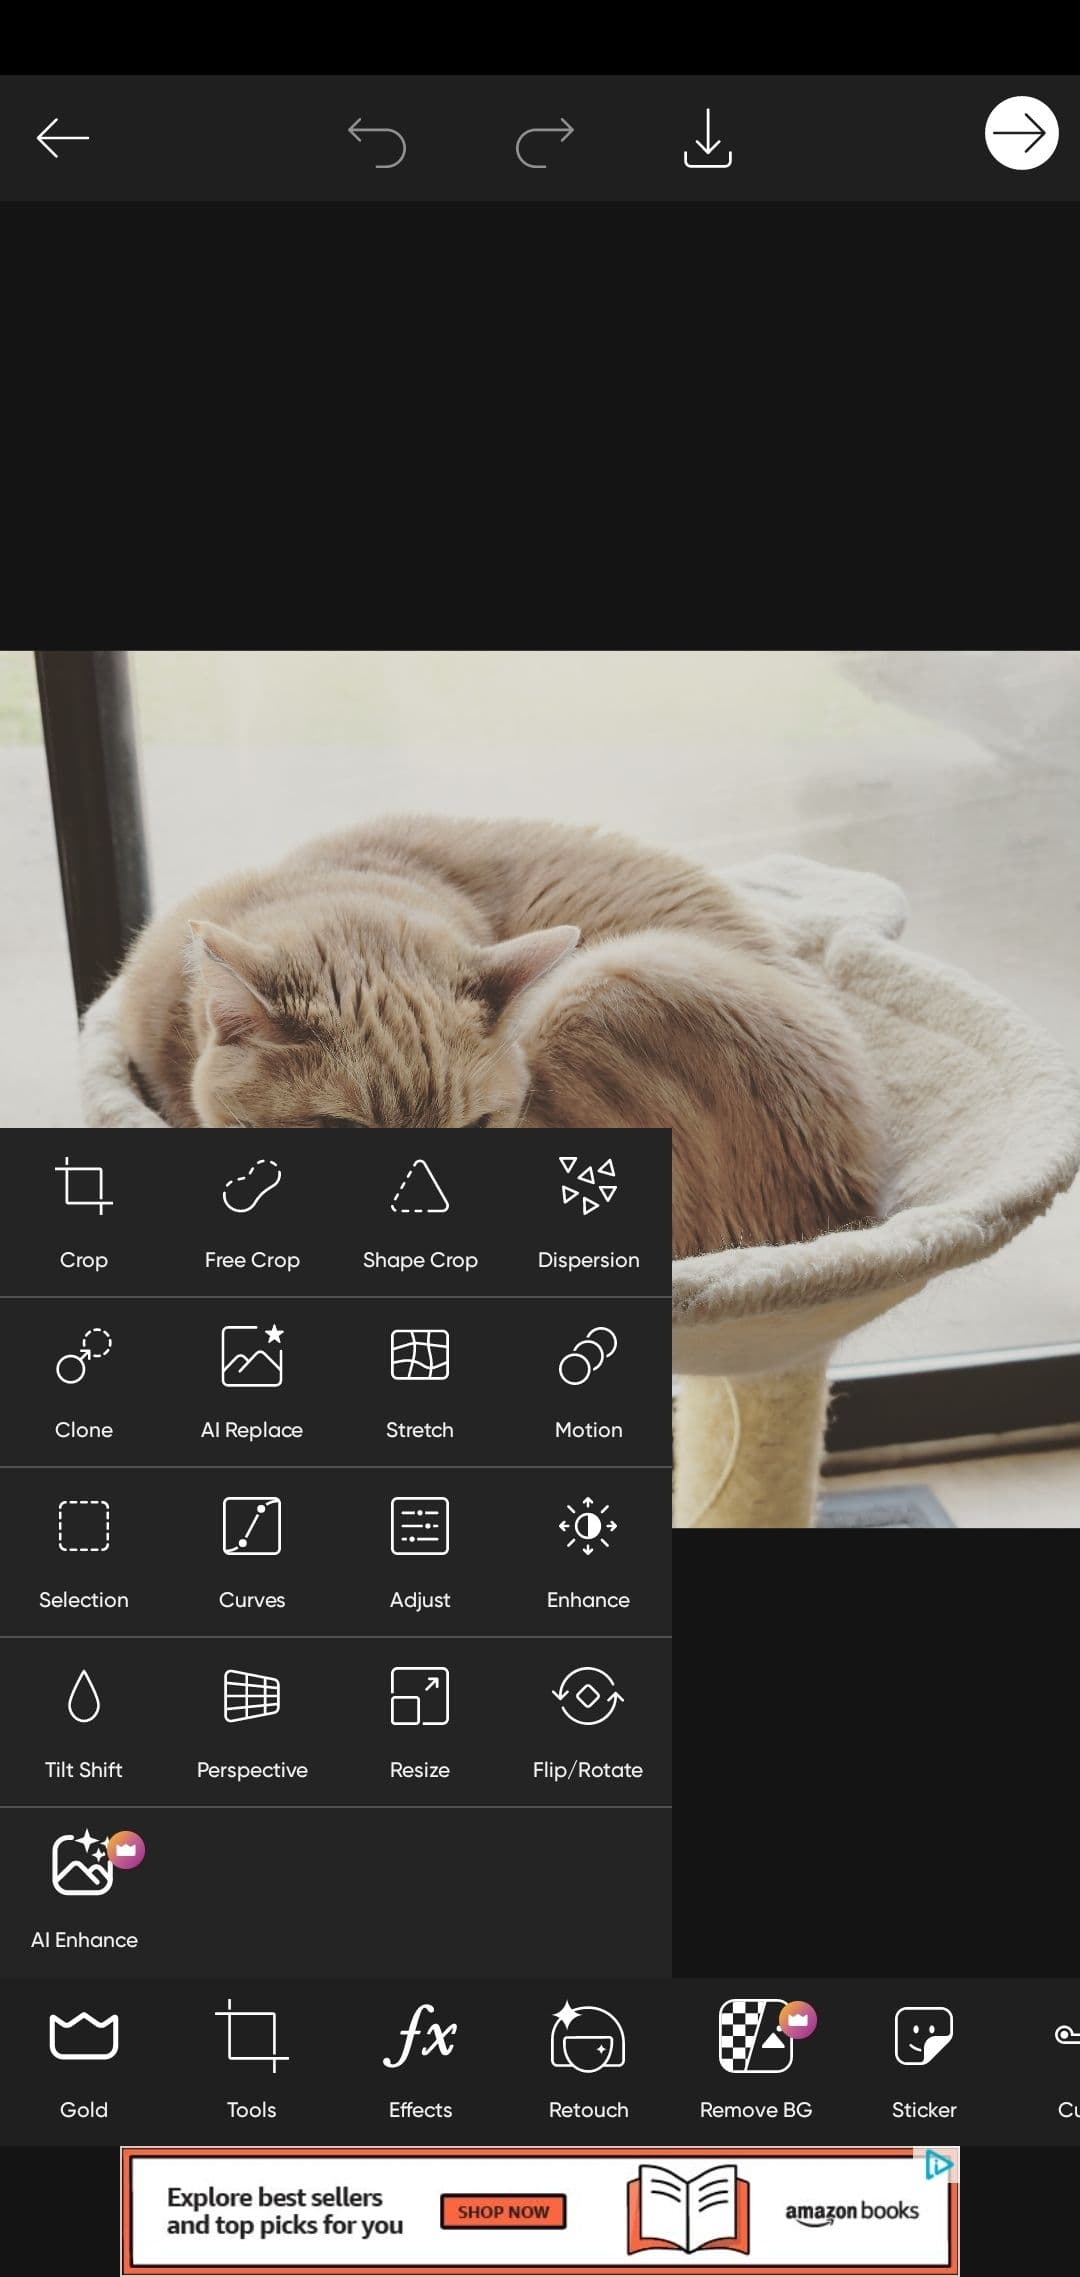Tap the Enhance tool

[x=588, y=1553]
